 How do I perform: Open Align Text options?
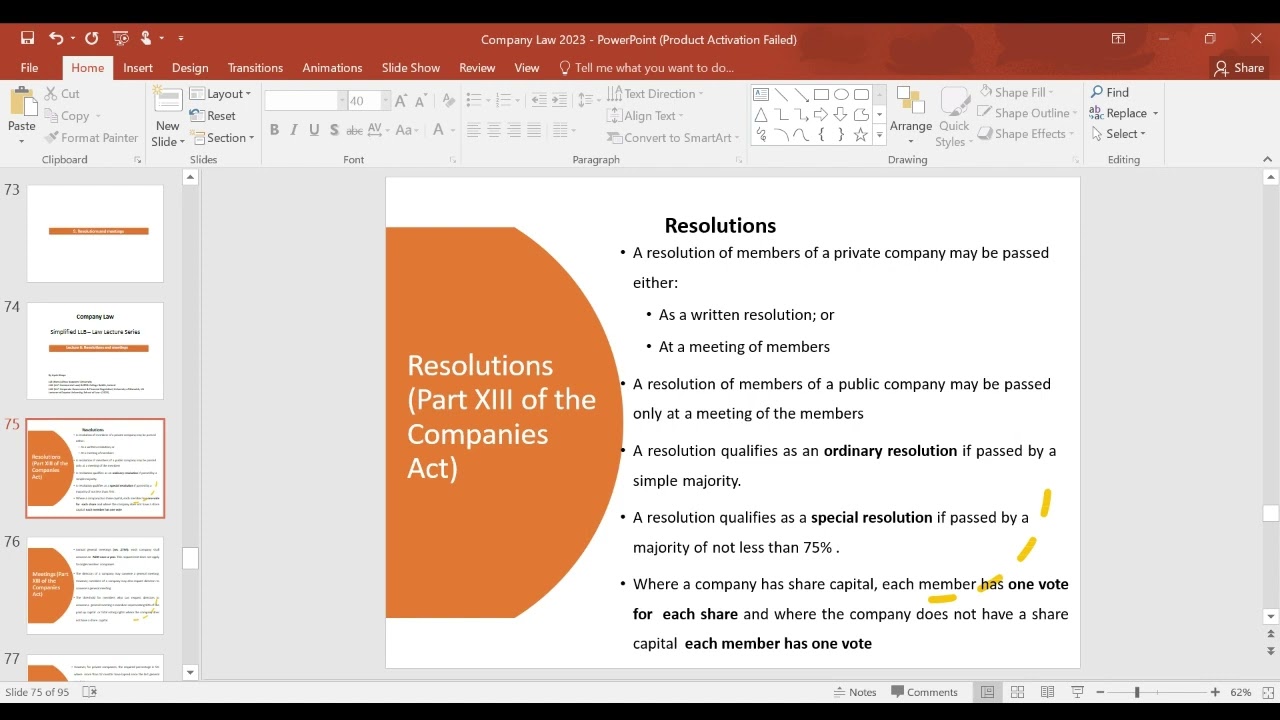(x=647, y=116)
